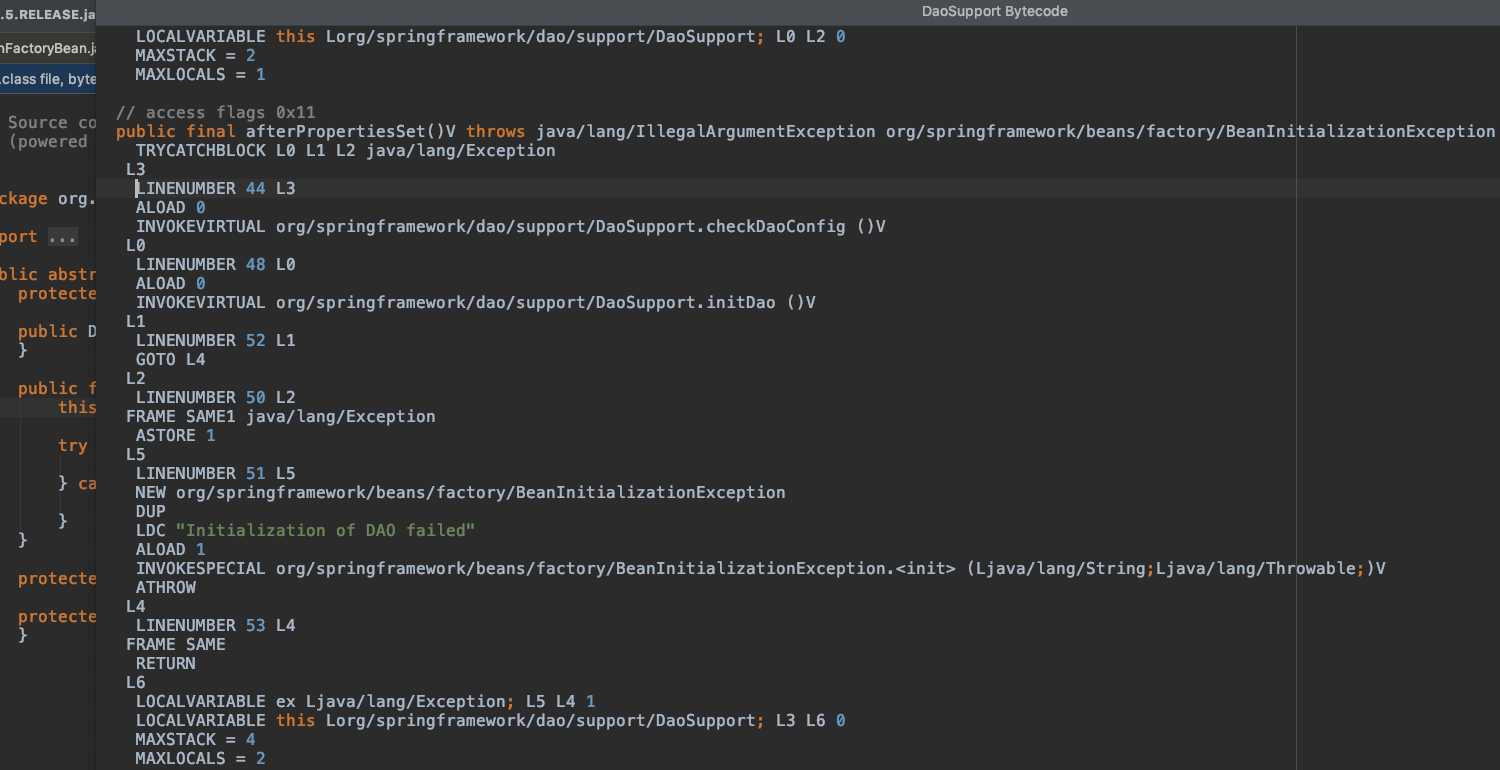Click the 'LINENUMBER 50 L2' line
Screen dimensions: 1500x770
point(215,397)
